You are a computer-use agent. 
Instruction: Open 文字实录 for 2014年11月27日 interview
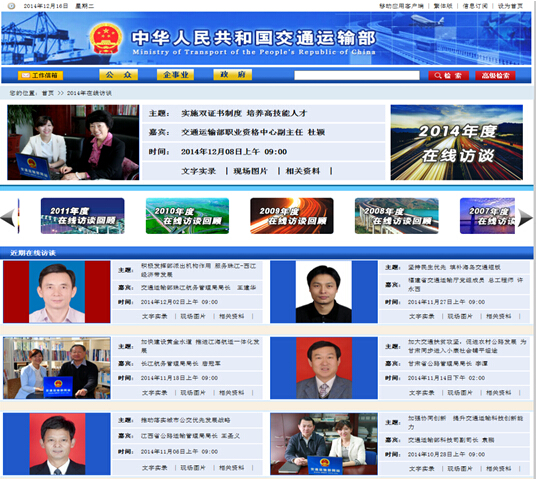(x=422, y=316)
